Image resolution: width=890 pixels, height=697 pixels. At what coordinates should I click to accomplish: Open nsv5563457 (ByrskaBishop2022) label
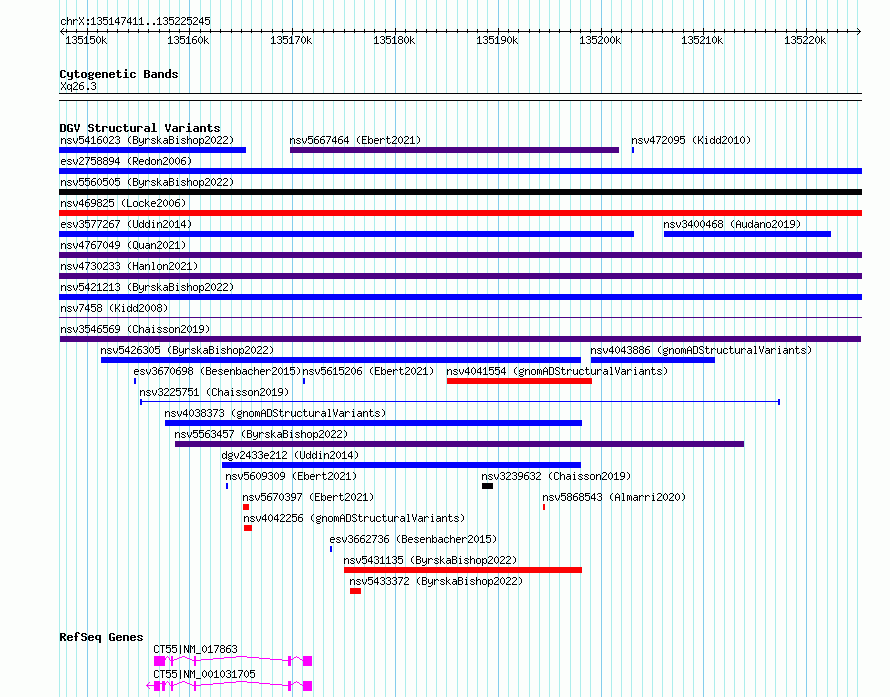[261, 434]
